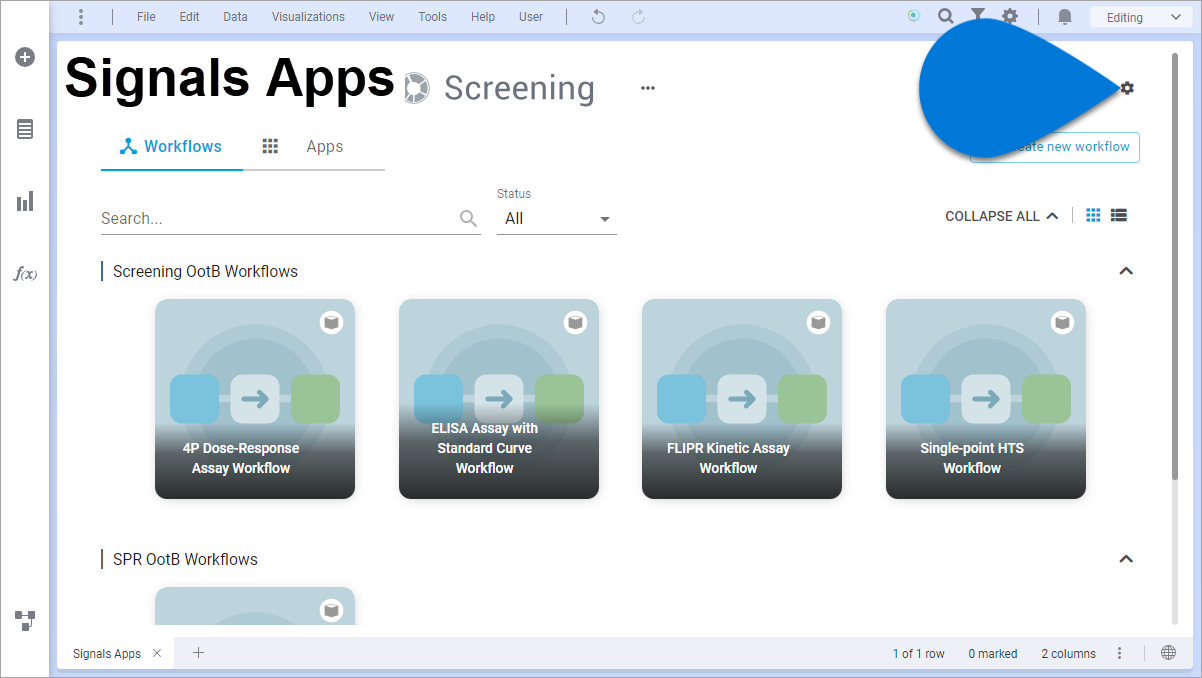
Task: Click the box badge on 4P Dose-Response card
Action: coord(331,322)
